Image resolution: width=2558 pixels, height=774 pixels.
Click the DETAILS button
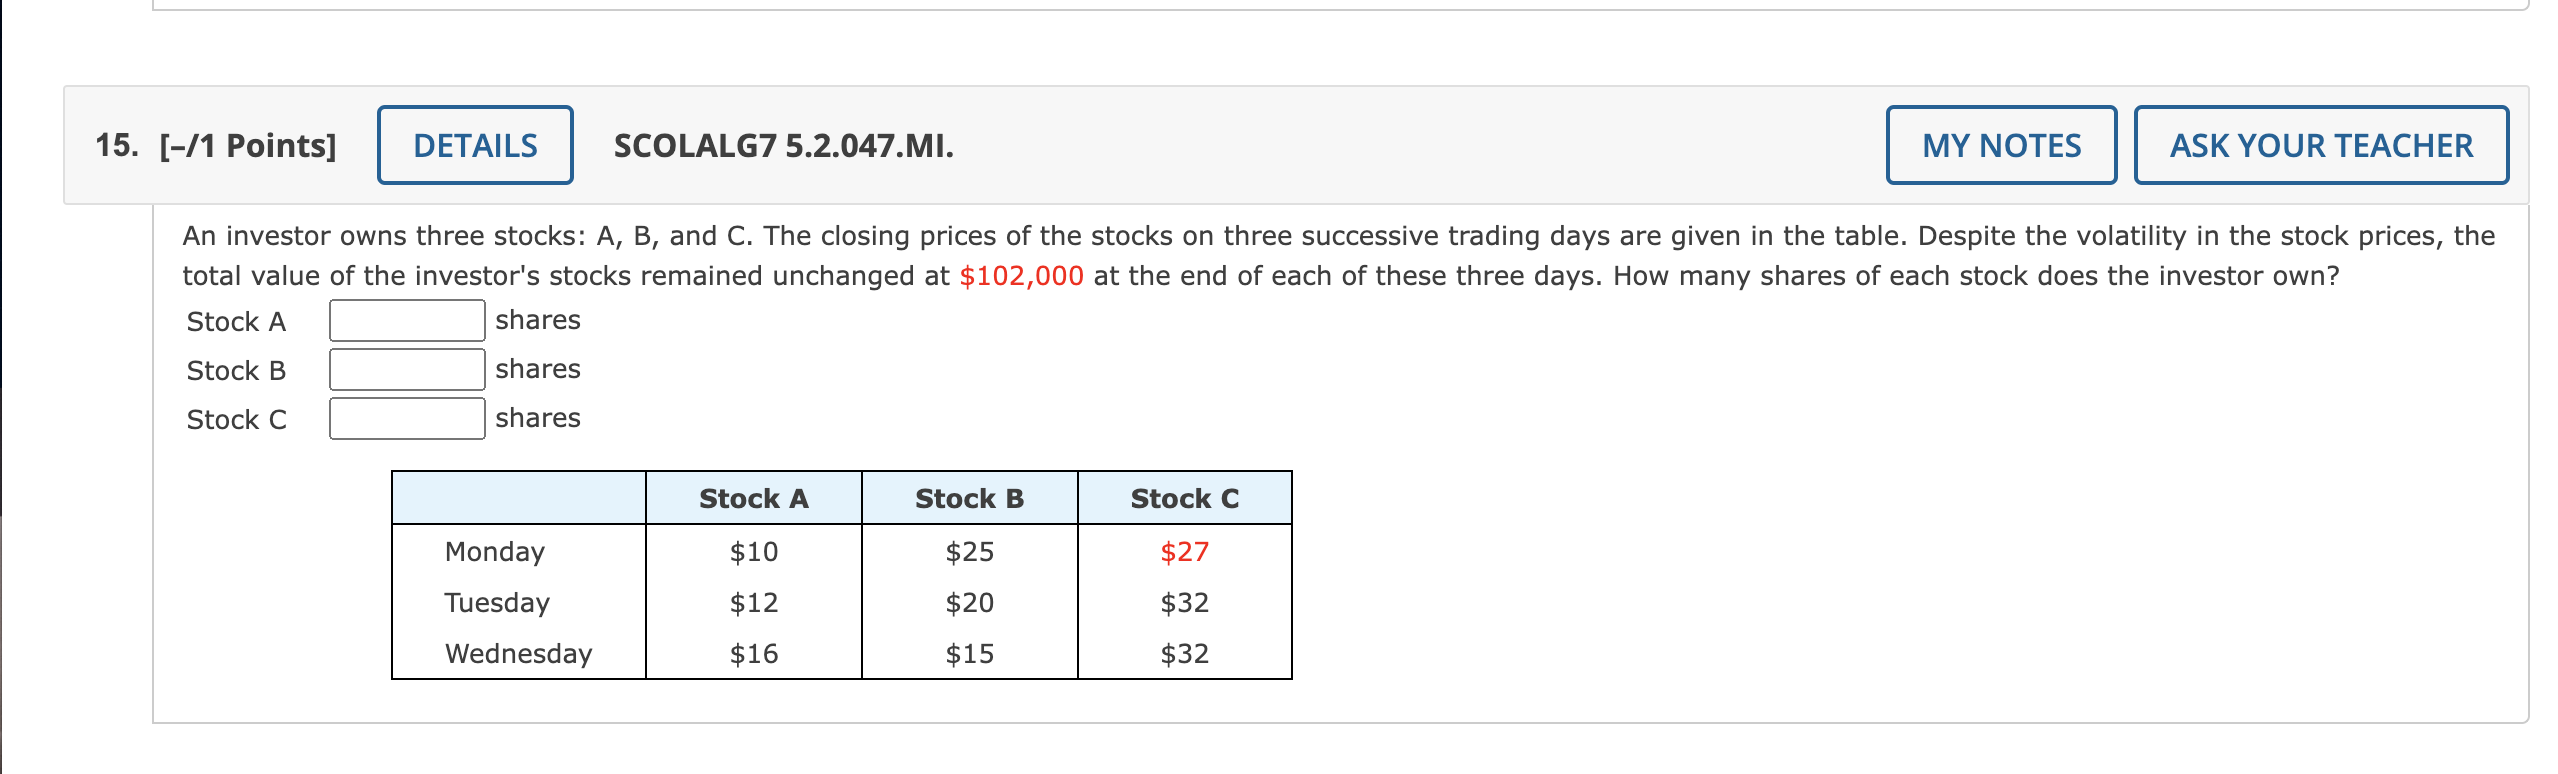click(473, 144)
